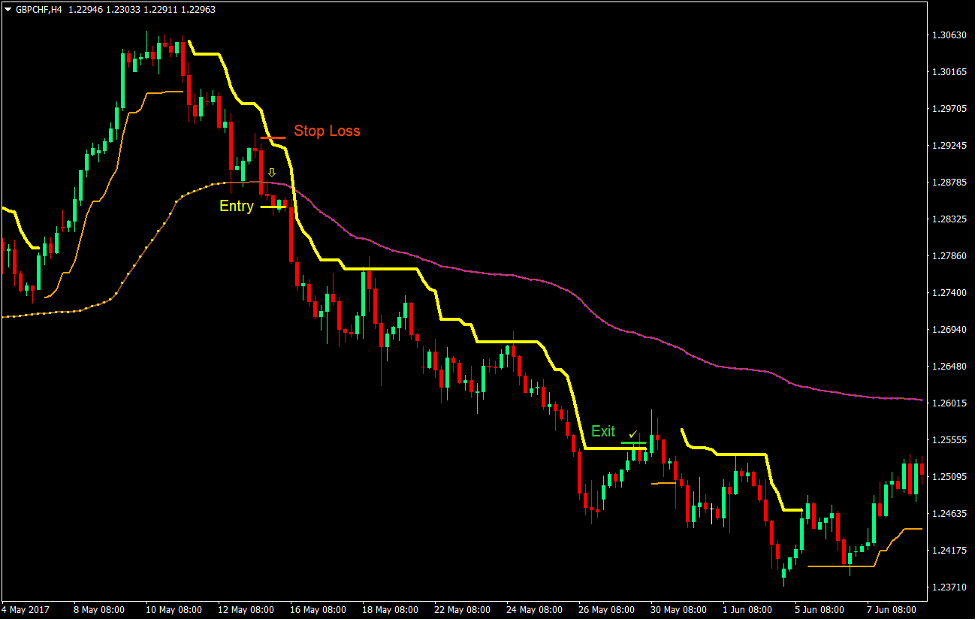The width and height of the screenshot is (977, 620).
Task: Click the Stop Loss text label
Action: (x=327, y=131)
